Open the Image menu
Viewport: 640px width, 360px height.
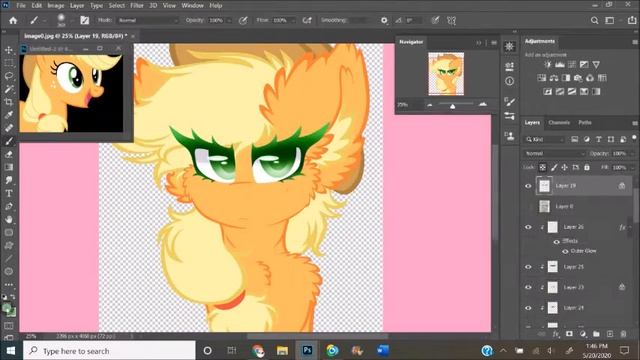point(56,5)
